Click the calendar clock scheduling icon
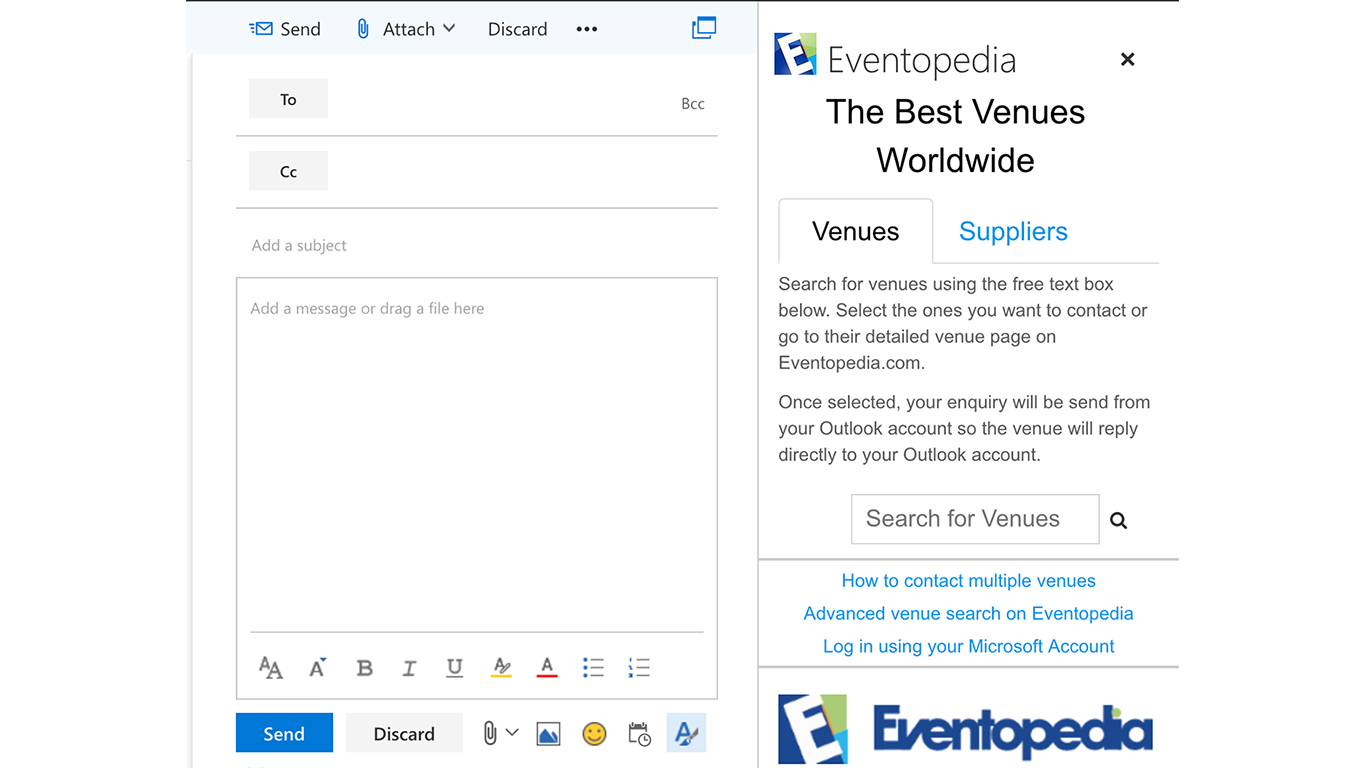1366x768 pixels. point(640,734)
